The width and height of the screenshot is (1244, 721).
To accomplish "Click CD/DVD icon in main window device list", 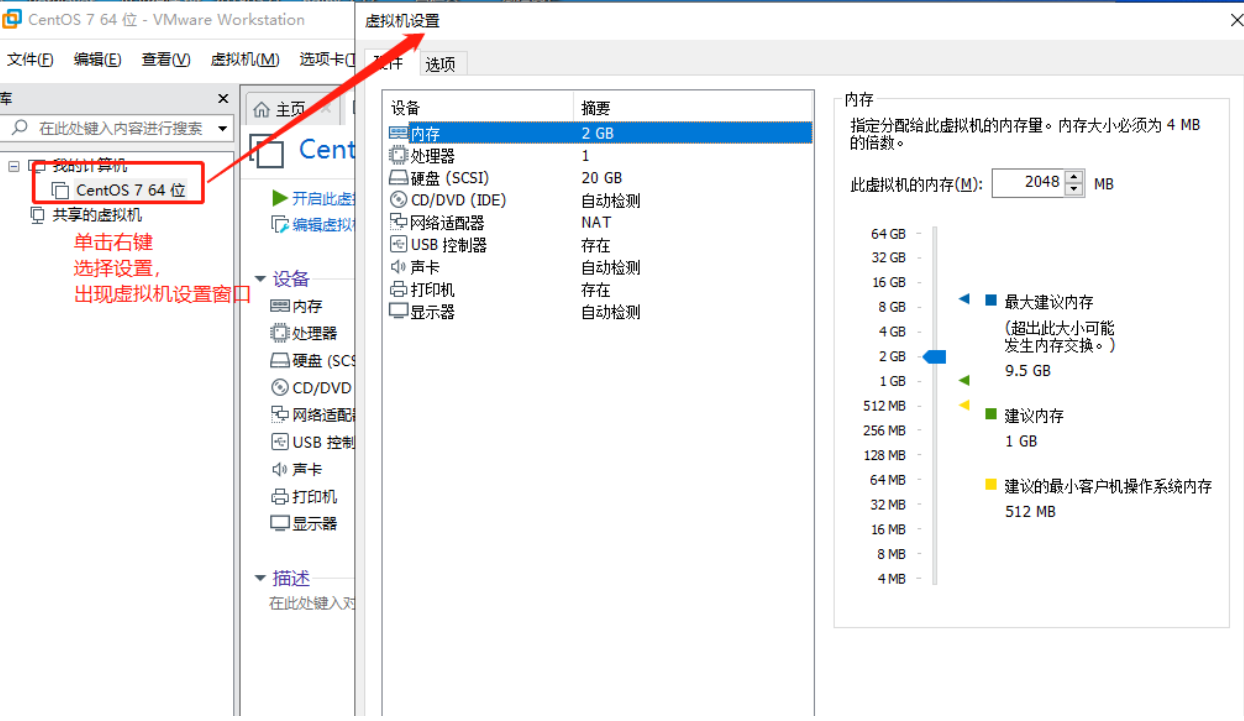I will (280, 387).
